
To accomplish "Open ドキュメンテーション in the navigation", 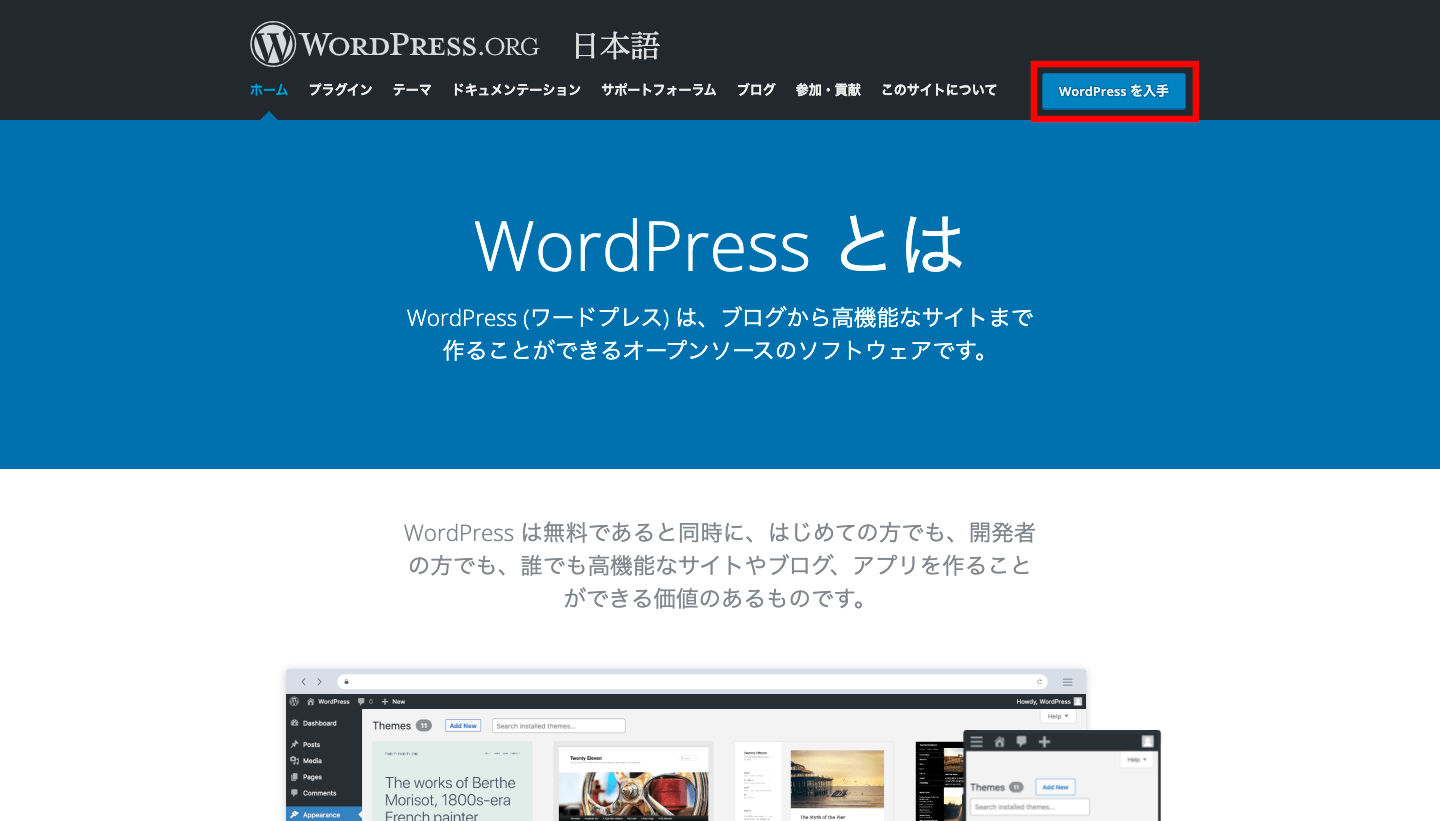I will (x=516, y=90).
